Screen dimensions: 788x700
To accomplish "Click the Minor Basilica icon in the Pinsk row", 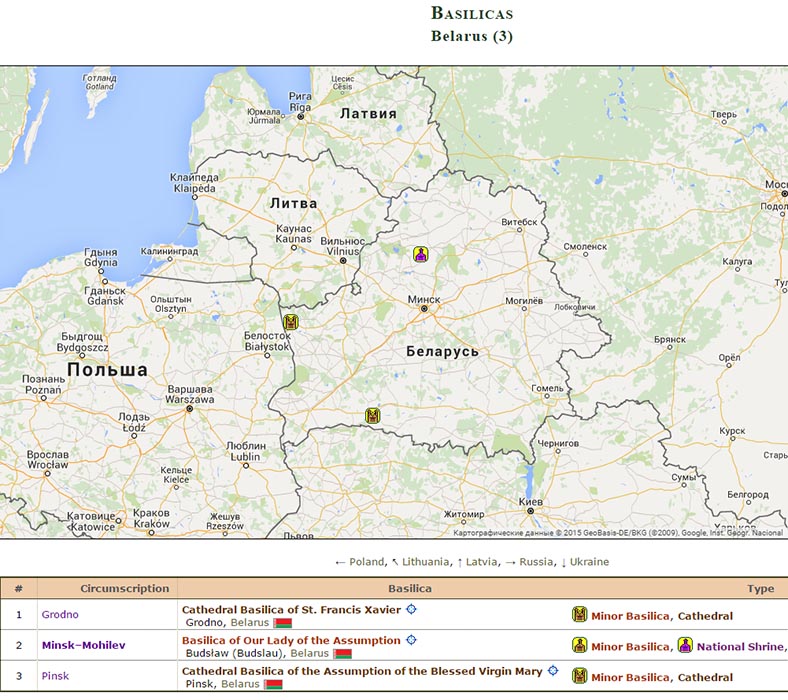I will point(579,677).
